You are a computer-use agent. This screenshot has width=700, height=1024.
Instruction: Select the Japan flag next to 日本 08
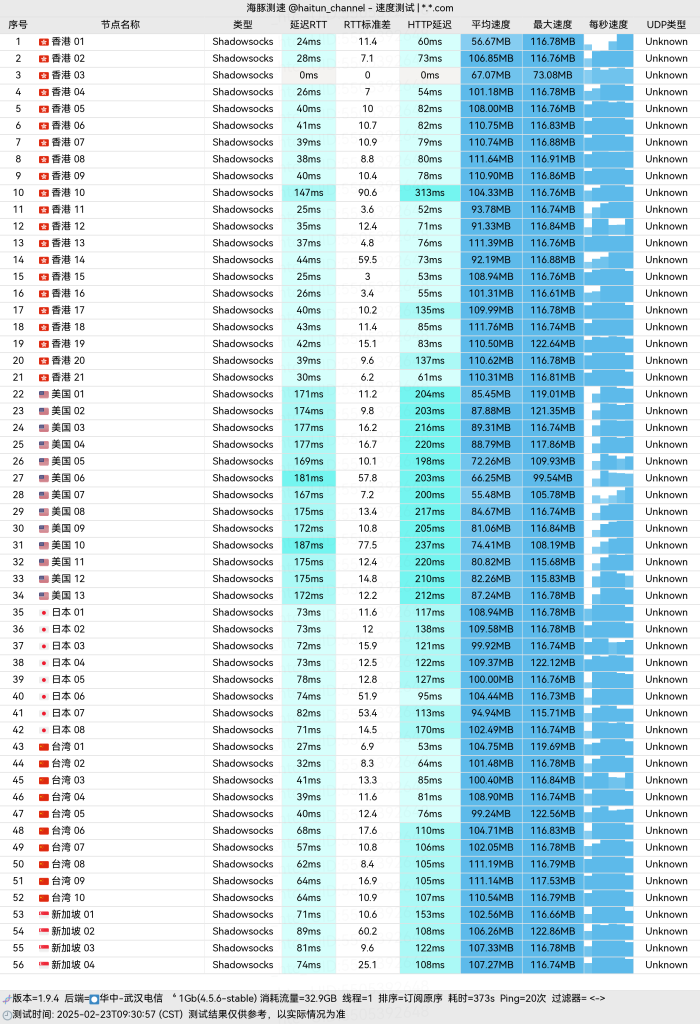click(44, 730)
